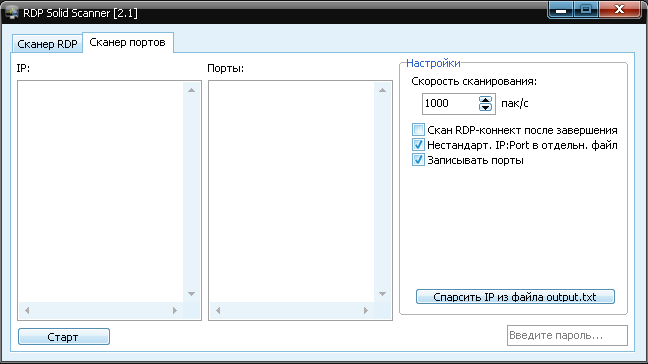Focus the Введите пароль password field

coord(567,335)
